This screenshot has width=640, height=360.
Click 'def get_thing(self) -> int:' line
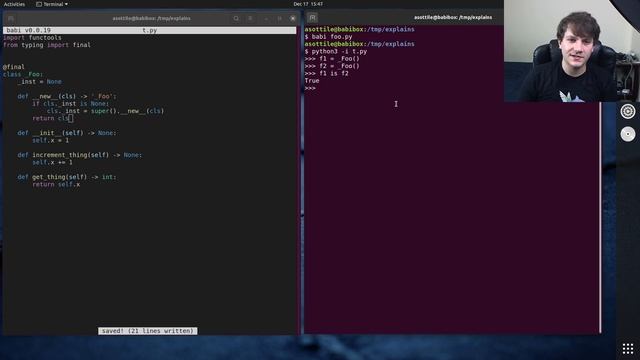click(x=67, y=177)
